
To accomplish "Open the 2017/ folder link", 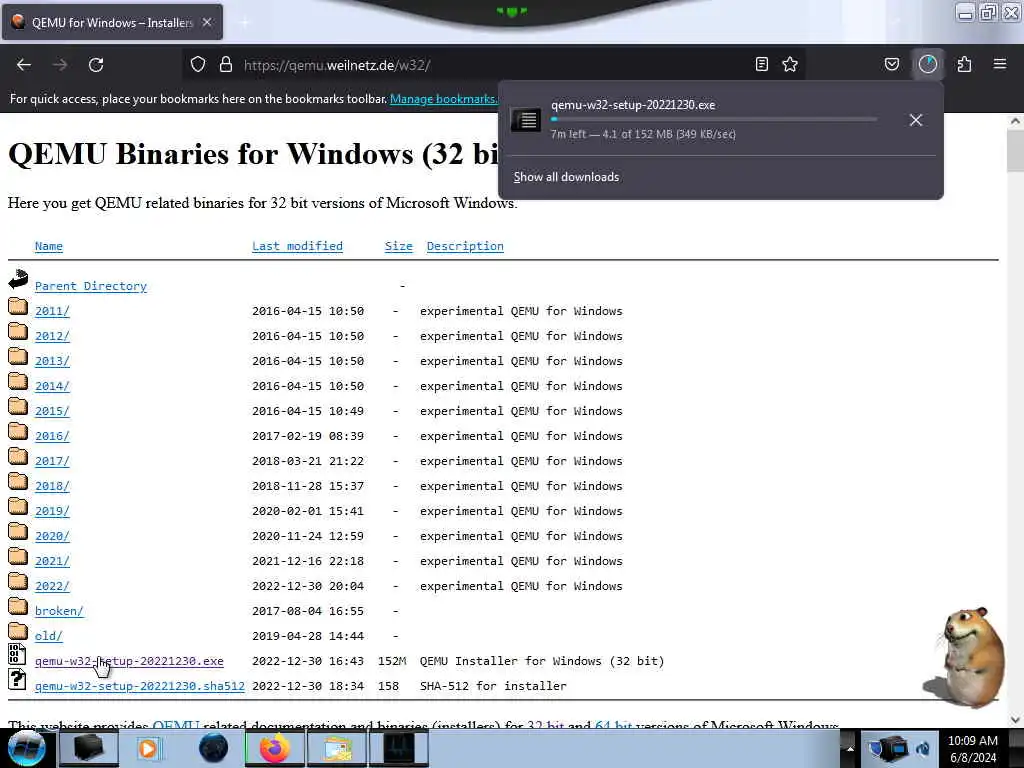I will coord(52,461).
